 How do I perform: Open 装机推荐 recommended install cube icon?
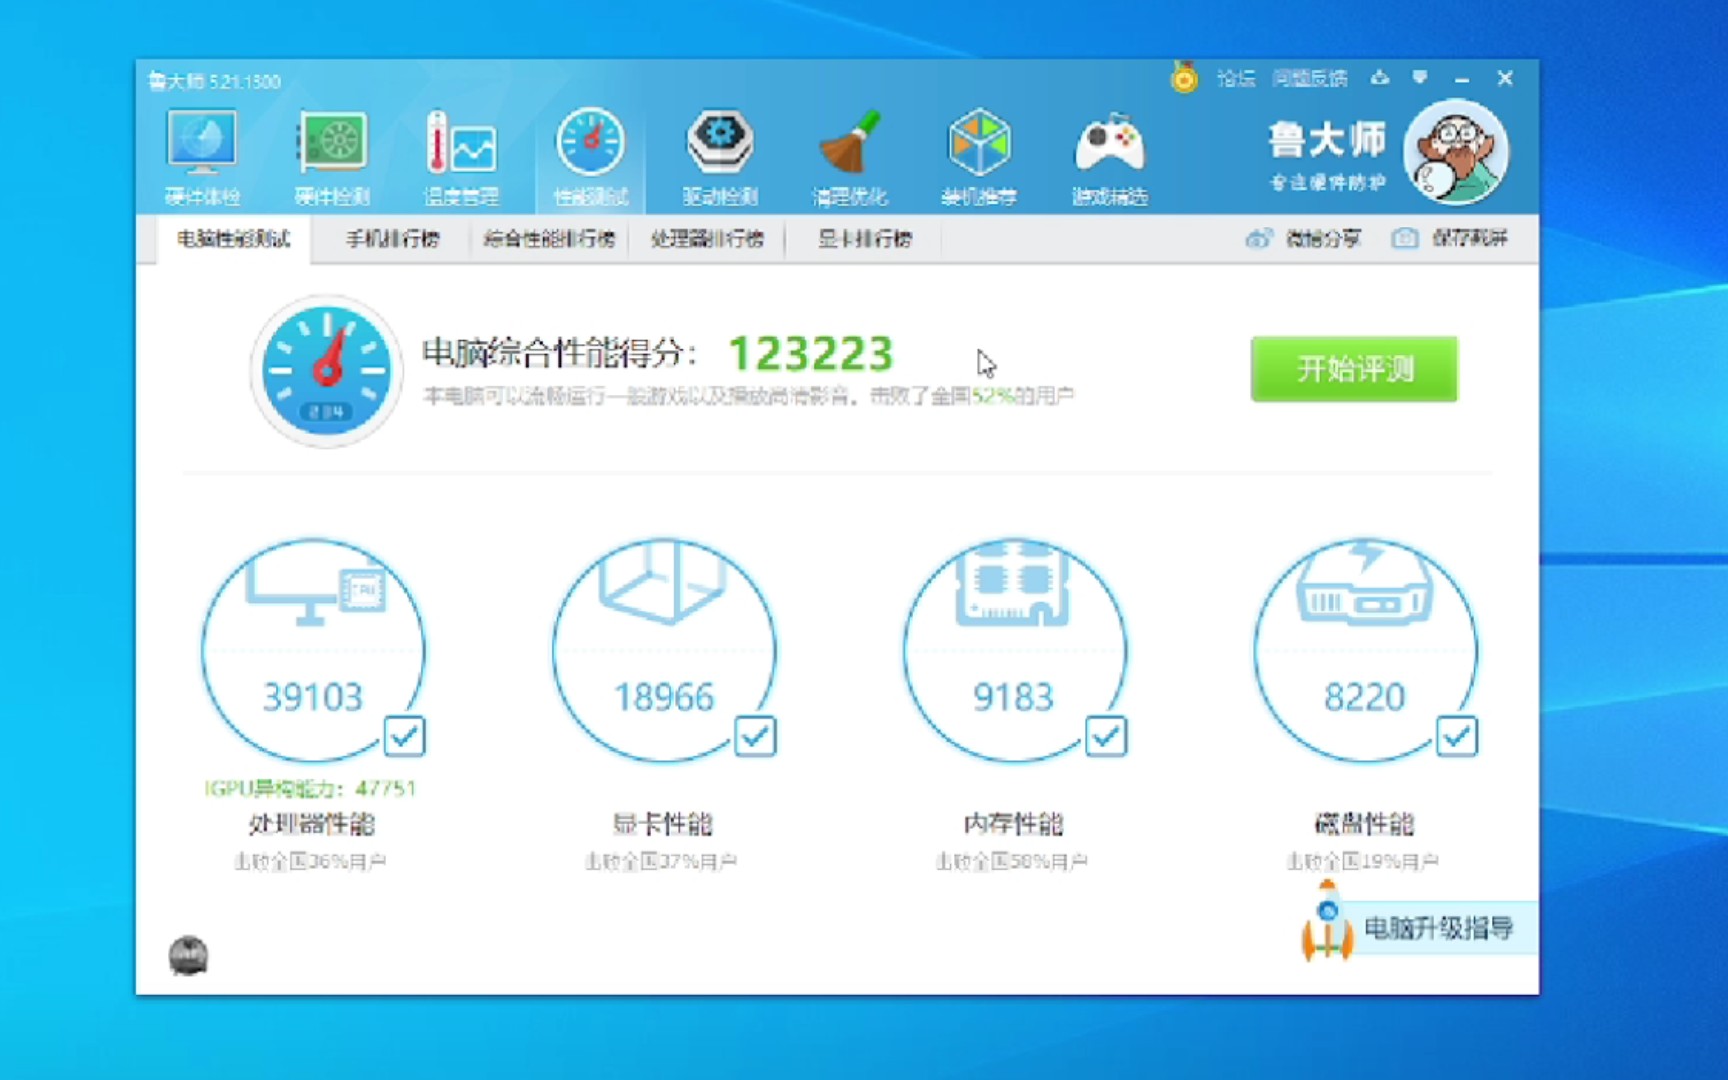tap(979, 156)
